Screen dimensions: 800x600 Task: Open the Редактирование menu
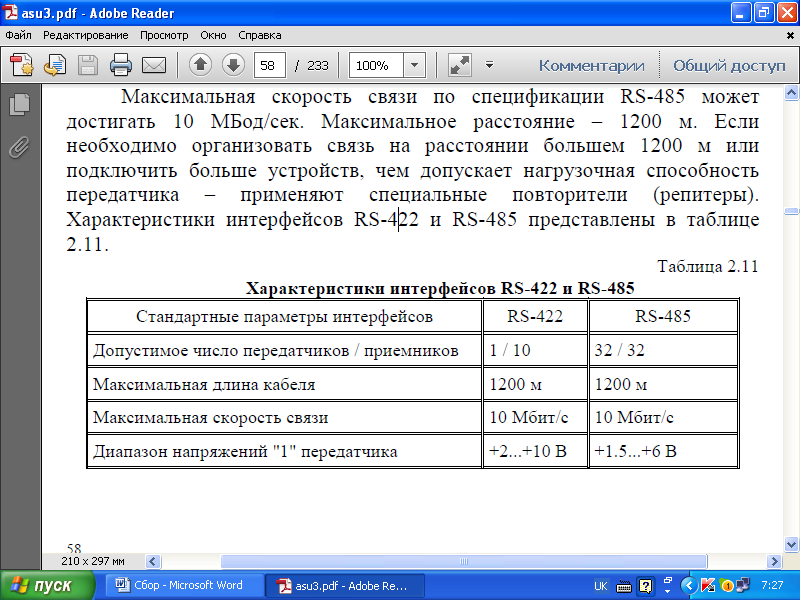click(86, 35)
